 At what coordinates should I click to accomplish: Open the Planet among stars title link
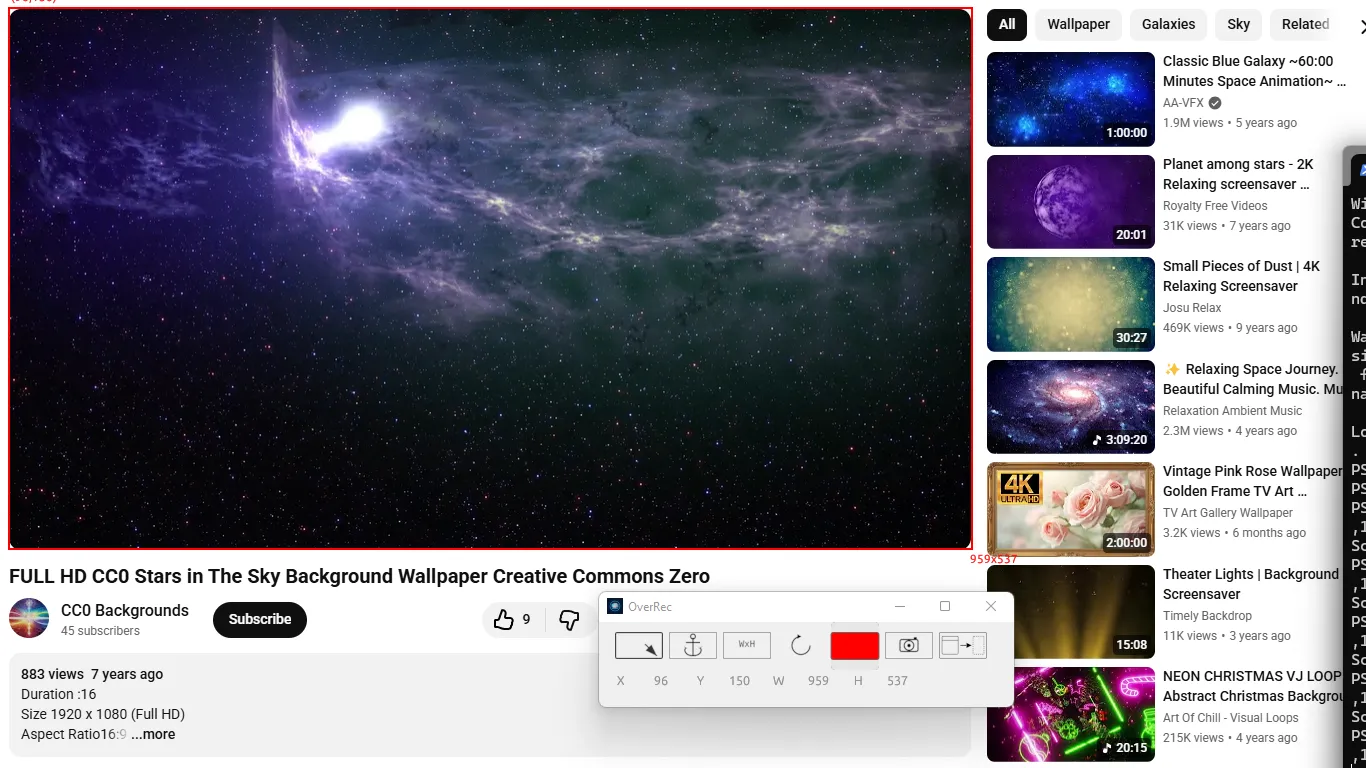[1238, 174]
